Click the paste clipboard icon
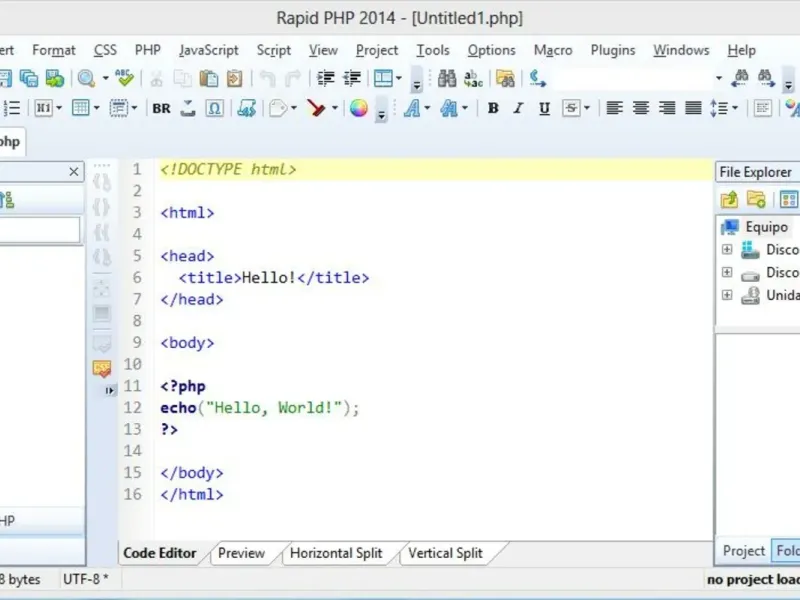The height and width of the screenshot is (600, 800). pyautogui.click(x=209, y=78)
